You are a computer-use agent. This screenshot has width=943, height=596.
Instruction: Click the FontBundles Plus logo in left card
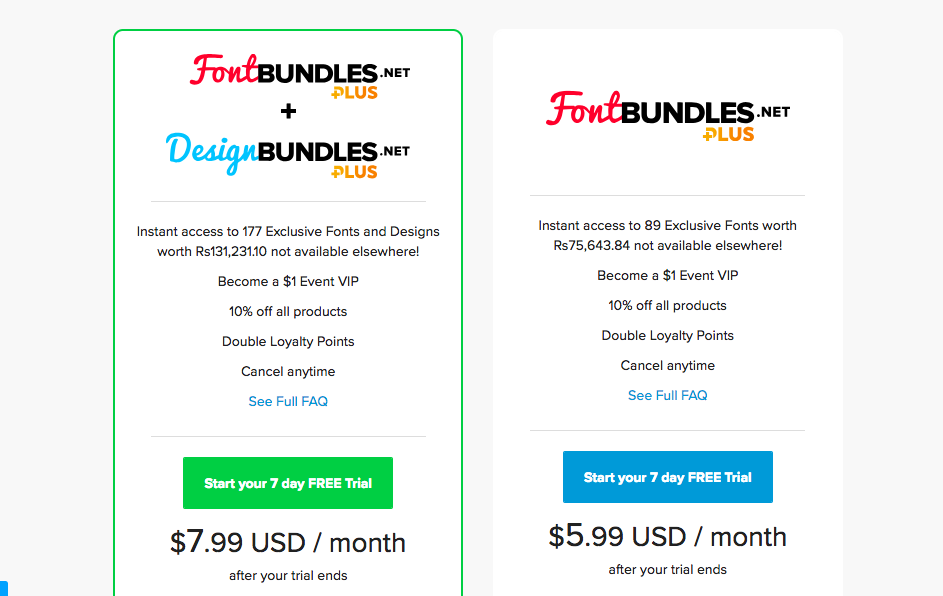pyautogui.click(x=300, y=76)
